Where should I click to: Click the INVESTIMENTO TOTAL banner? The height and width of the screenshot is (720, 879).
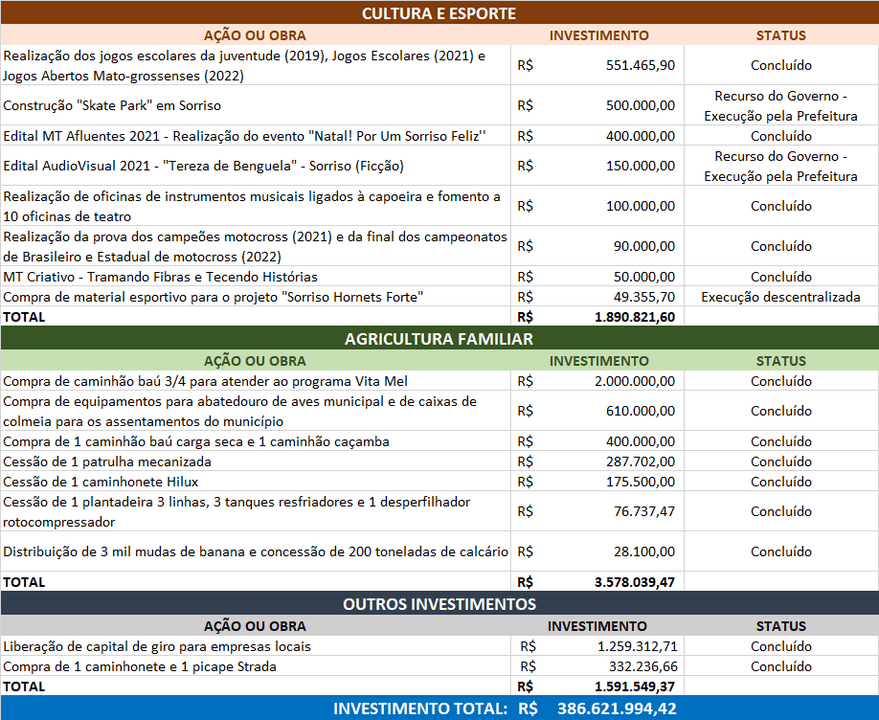(439, 708)
